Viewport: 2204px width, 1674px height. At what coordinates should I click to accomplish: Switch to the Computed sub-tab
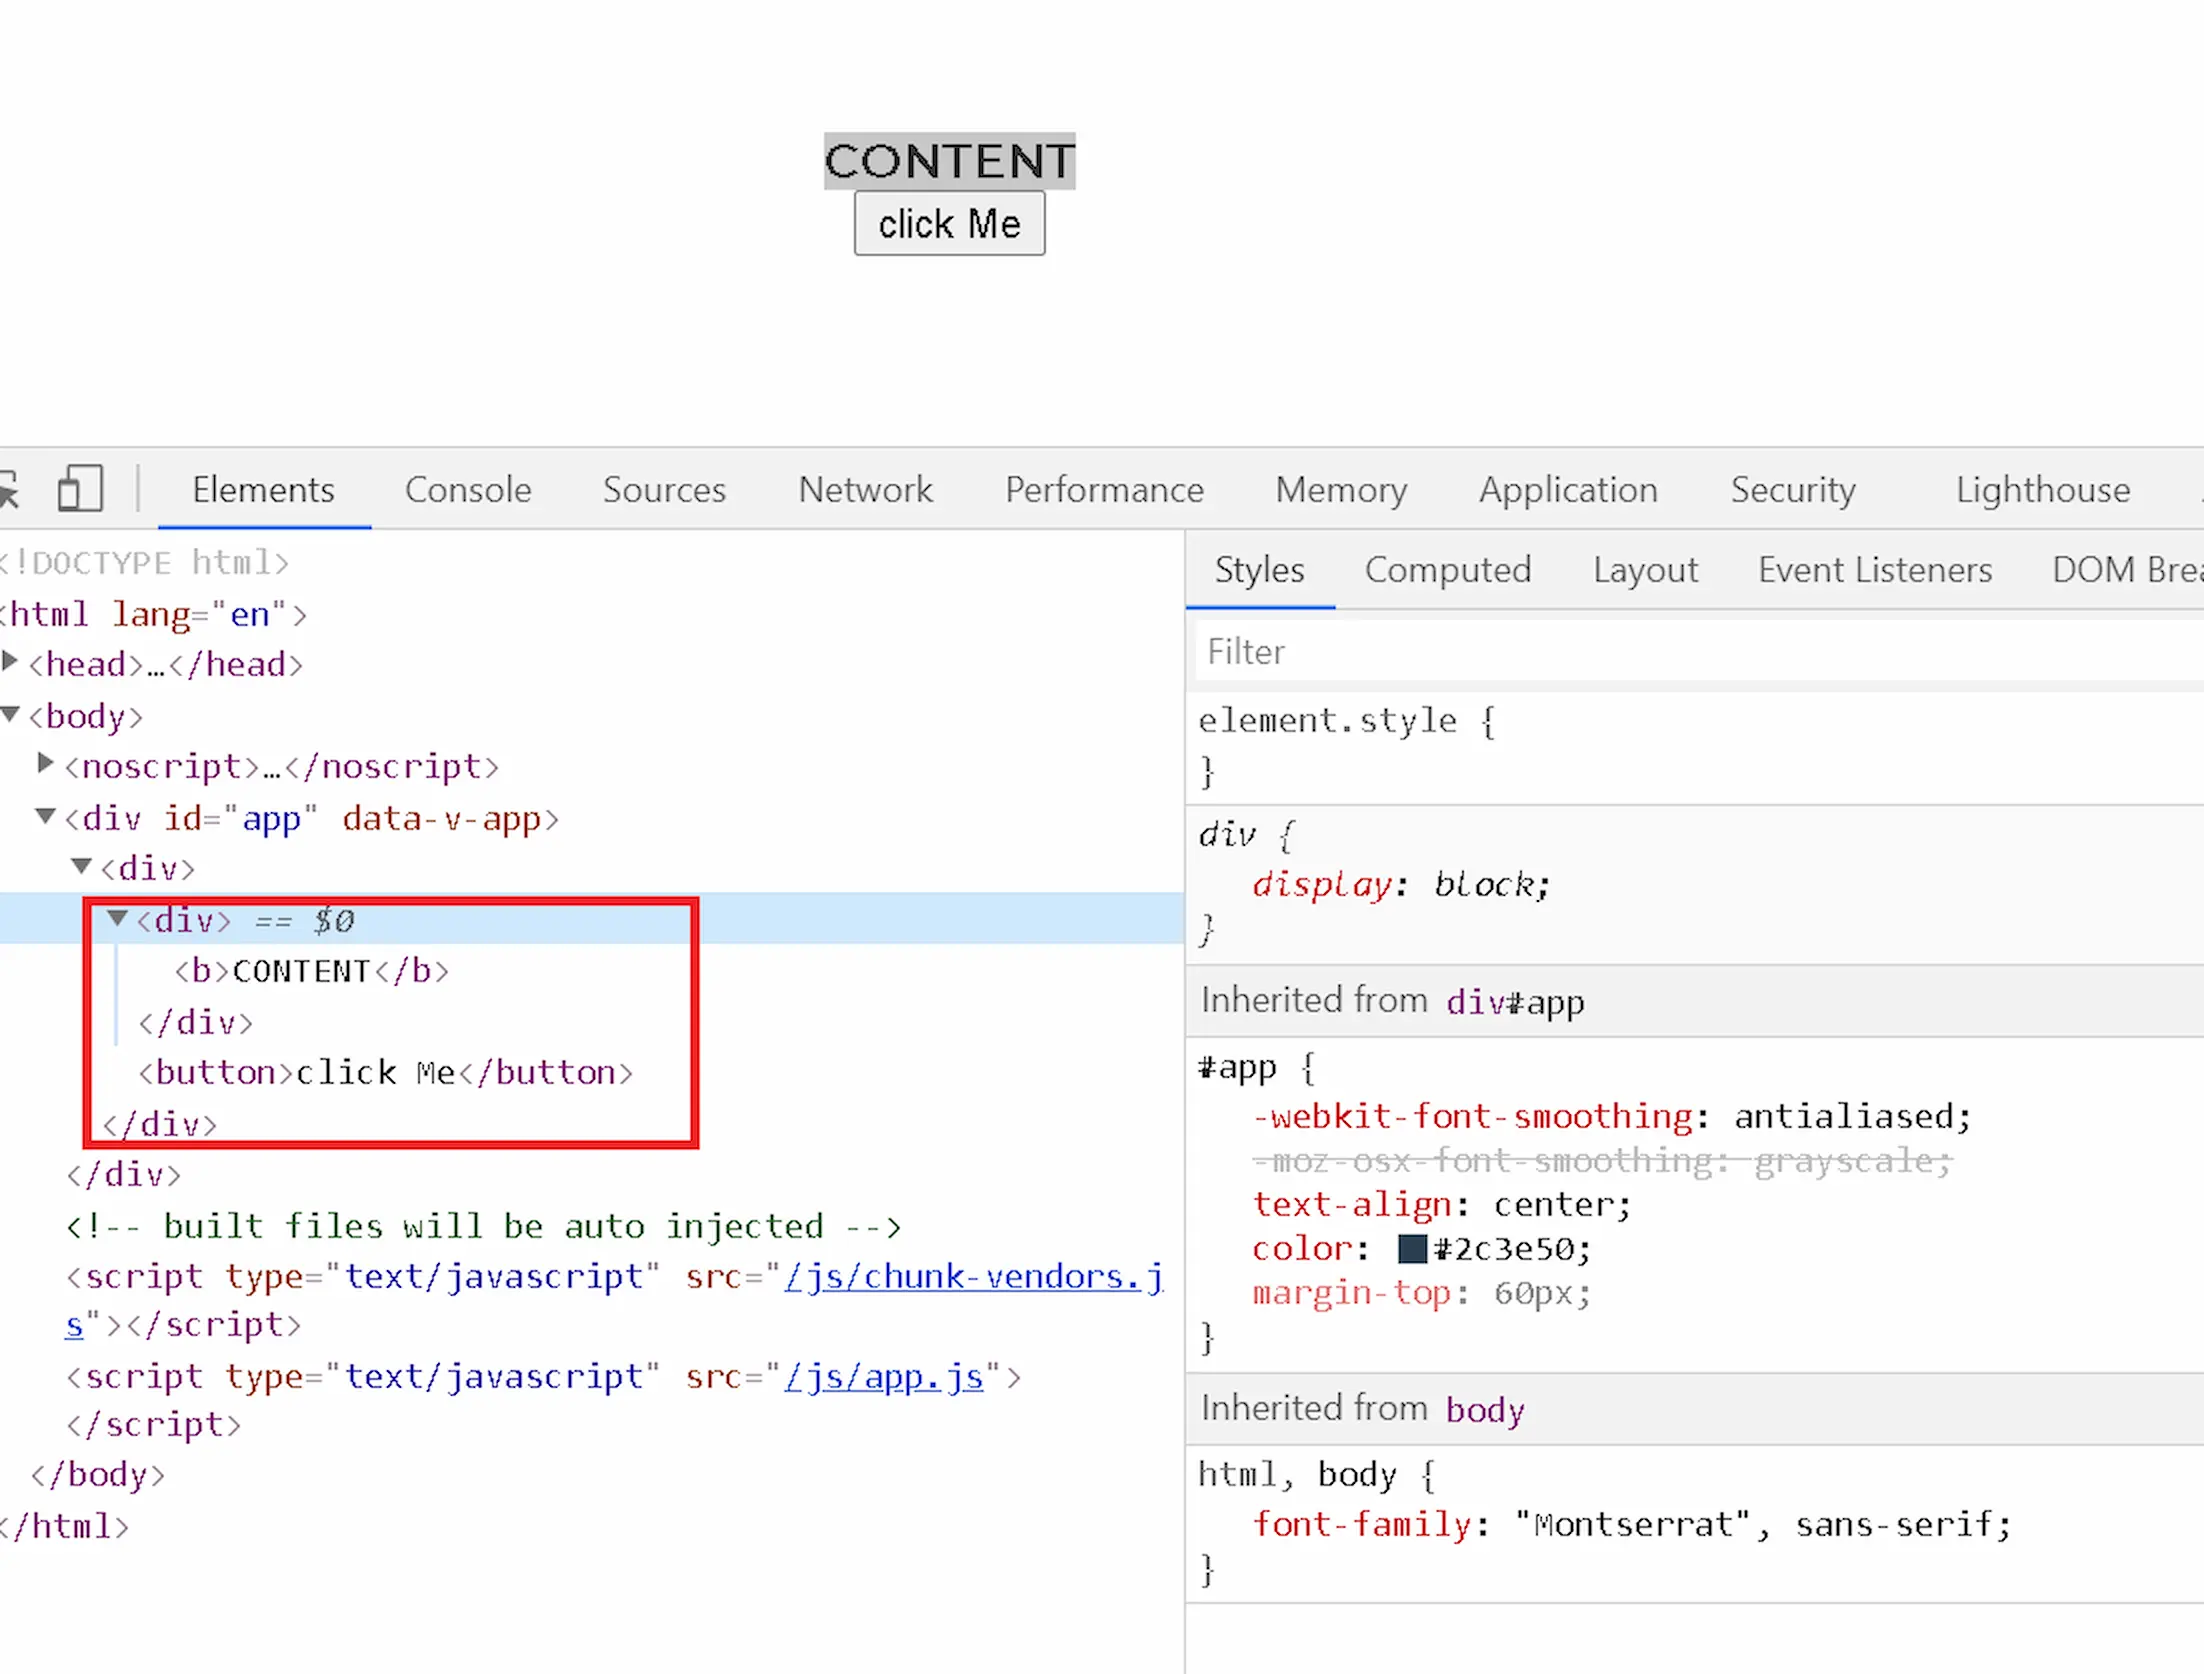(1448, 569)
